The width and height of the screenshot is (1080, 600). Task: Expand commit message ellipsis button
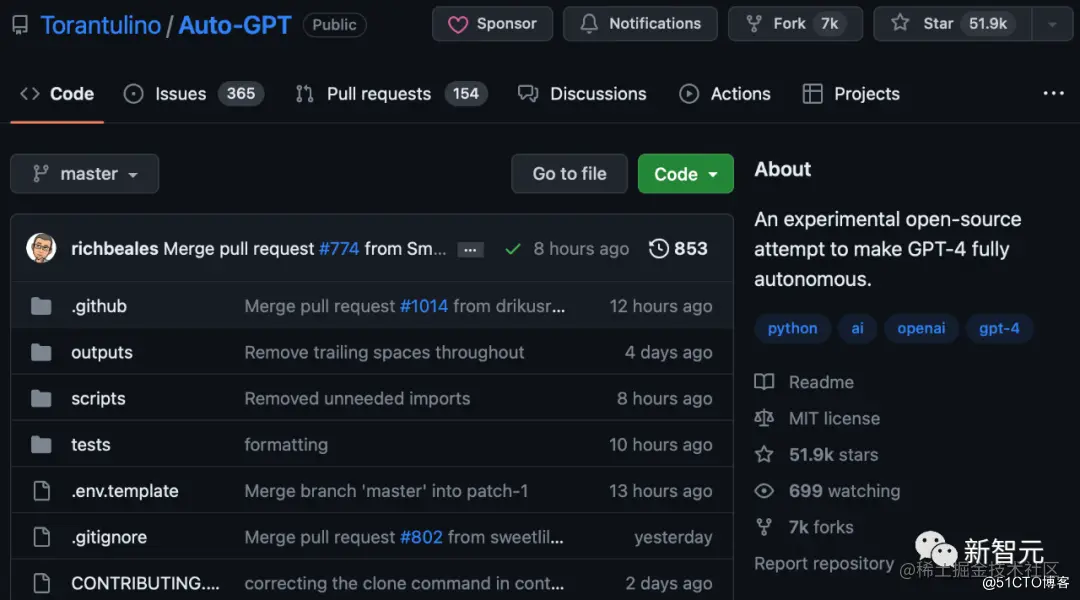(470, 249)
